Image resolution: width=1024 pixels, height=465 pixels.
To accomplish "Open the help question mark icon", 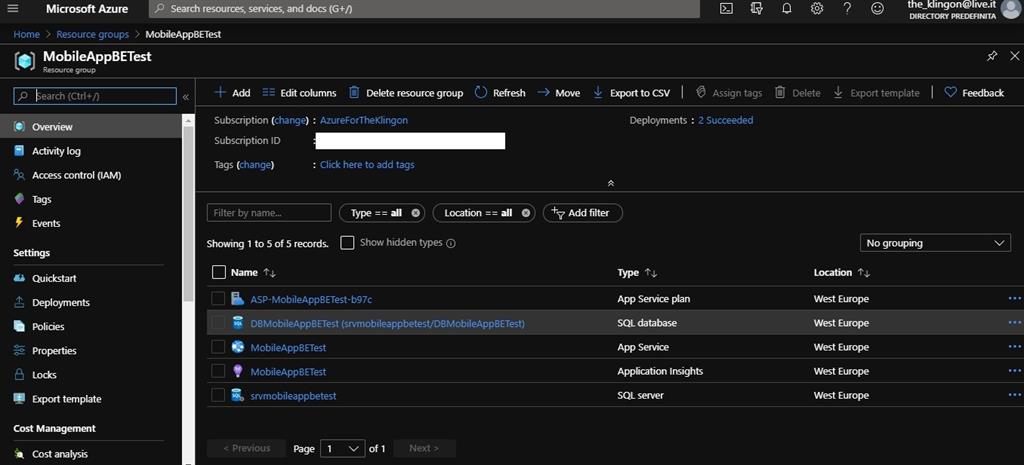I will point(847,8).
